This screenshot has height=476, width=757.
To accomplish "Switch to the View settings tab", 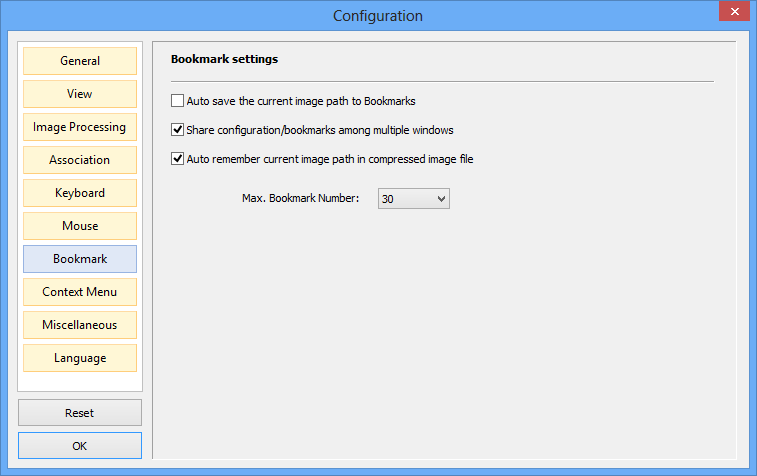I will pyautogui.click(x=80, y=94).
